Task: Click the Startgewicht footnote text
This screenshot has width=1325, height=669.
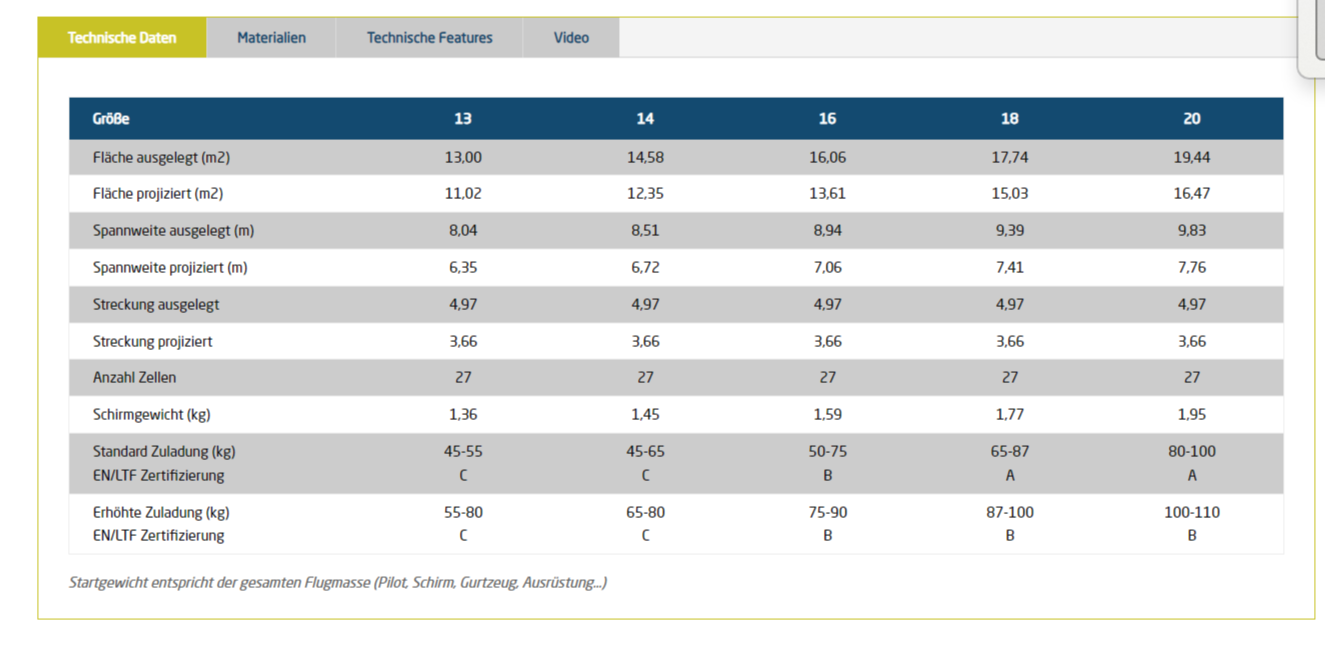Action: (337, 582)
